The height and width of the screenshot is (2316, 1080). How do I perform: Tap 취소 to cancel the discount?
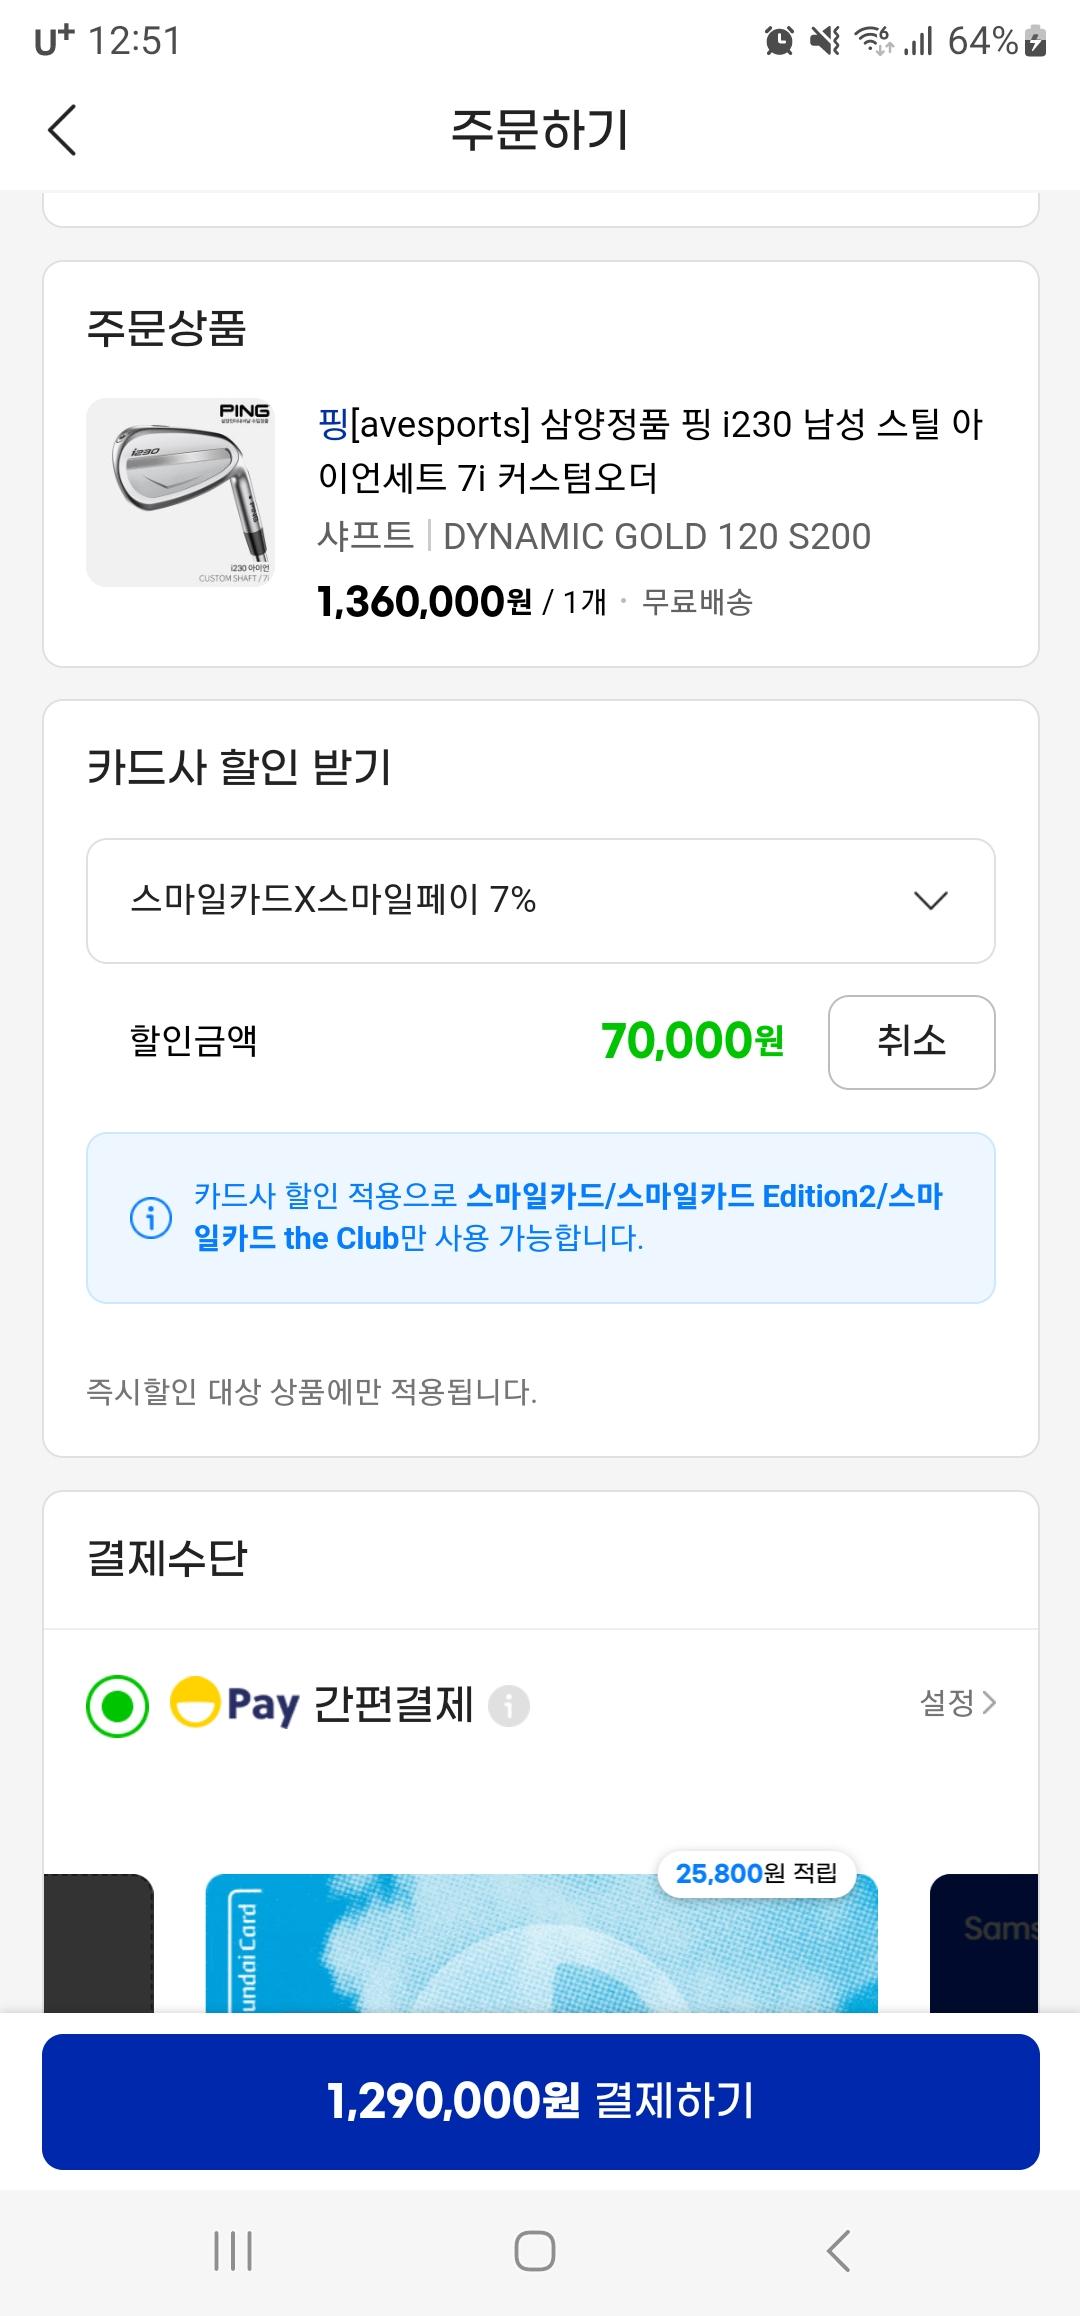click(911, 1041)
